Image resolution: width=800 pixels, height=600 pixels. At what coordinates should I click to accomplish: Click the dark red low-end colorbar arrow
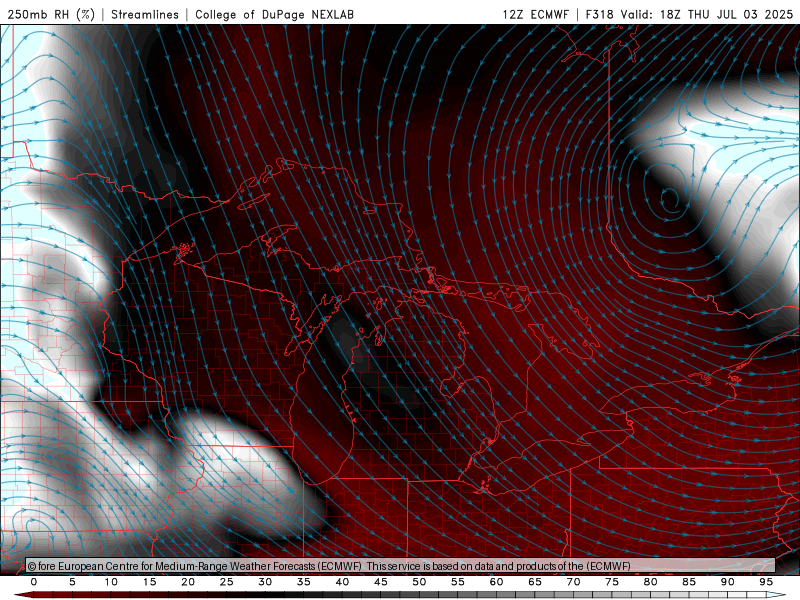[23, 595]
